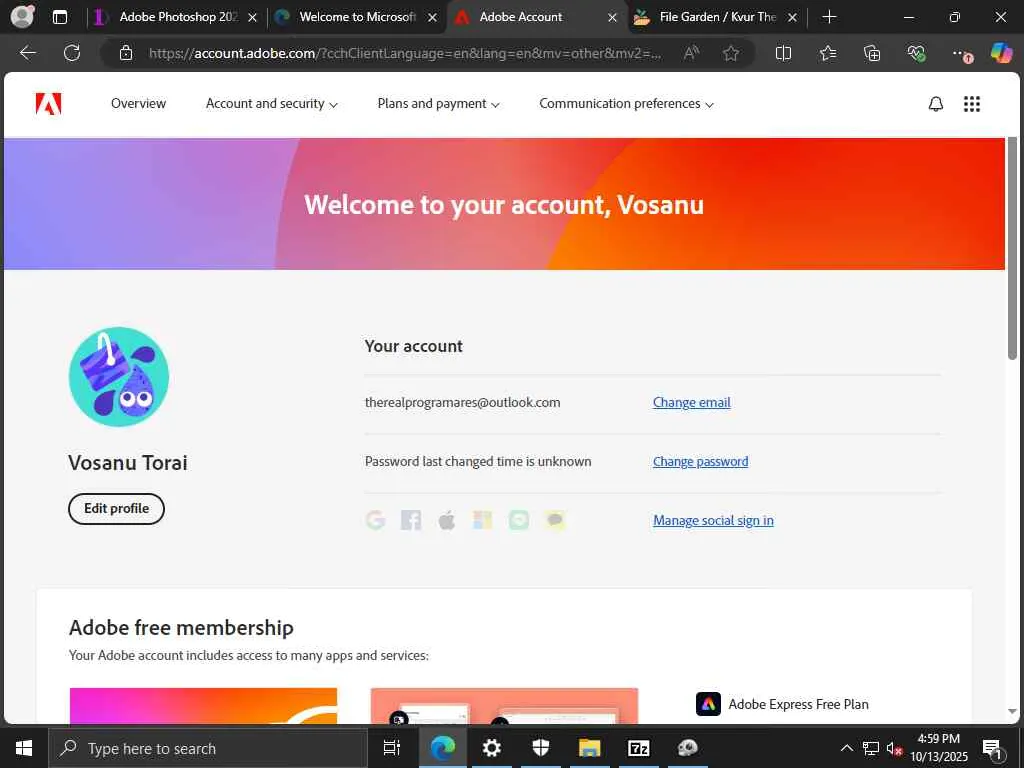
Task: Open the Favorites list icon
Action: (x=827, y=53)
